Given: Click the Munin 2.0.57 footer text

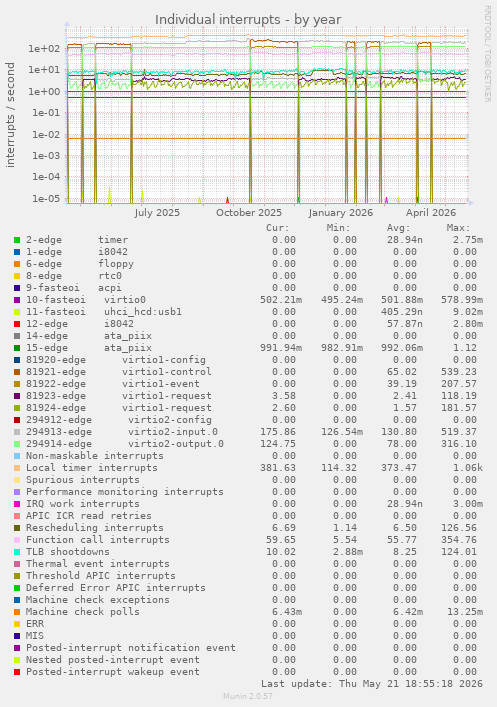Looking at the screenshot, I should point(248,696).
